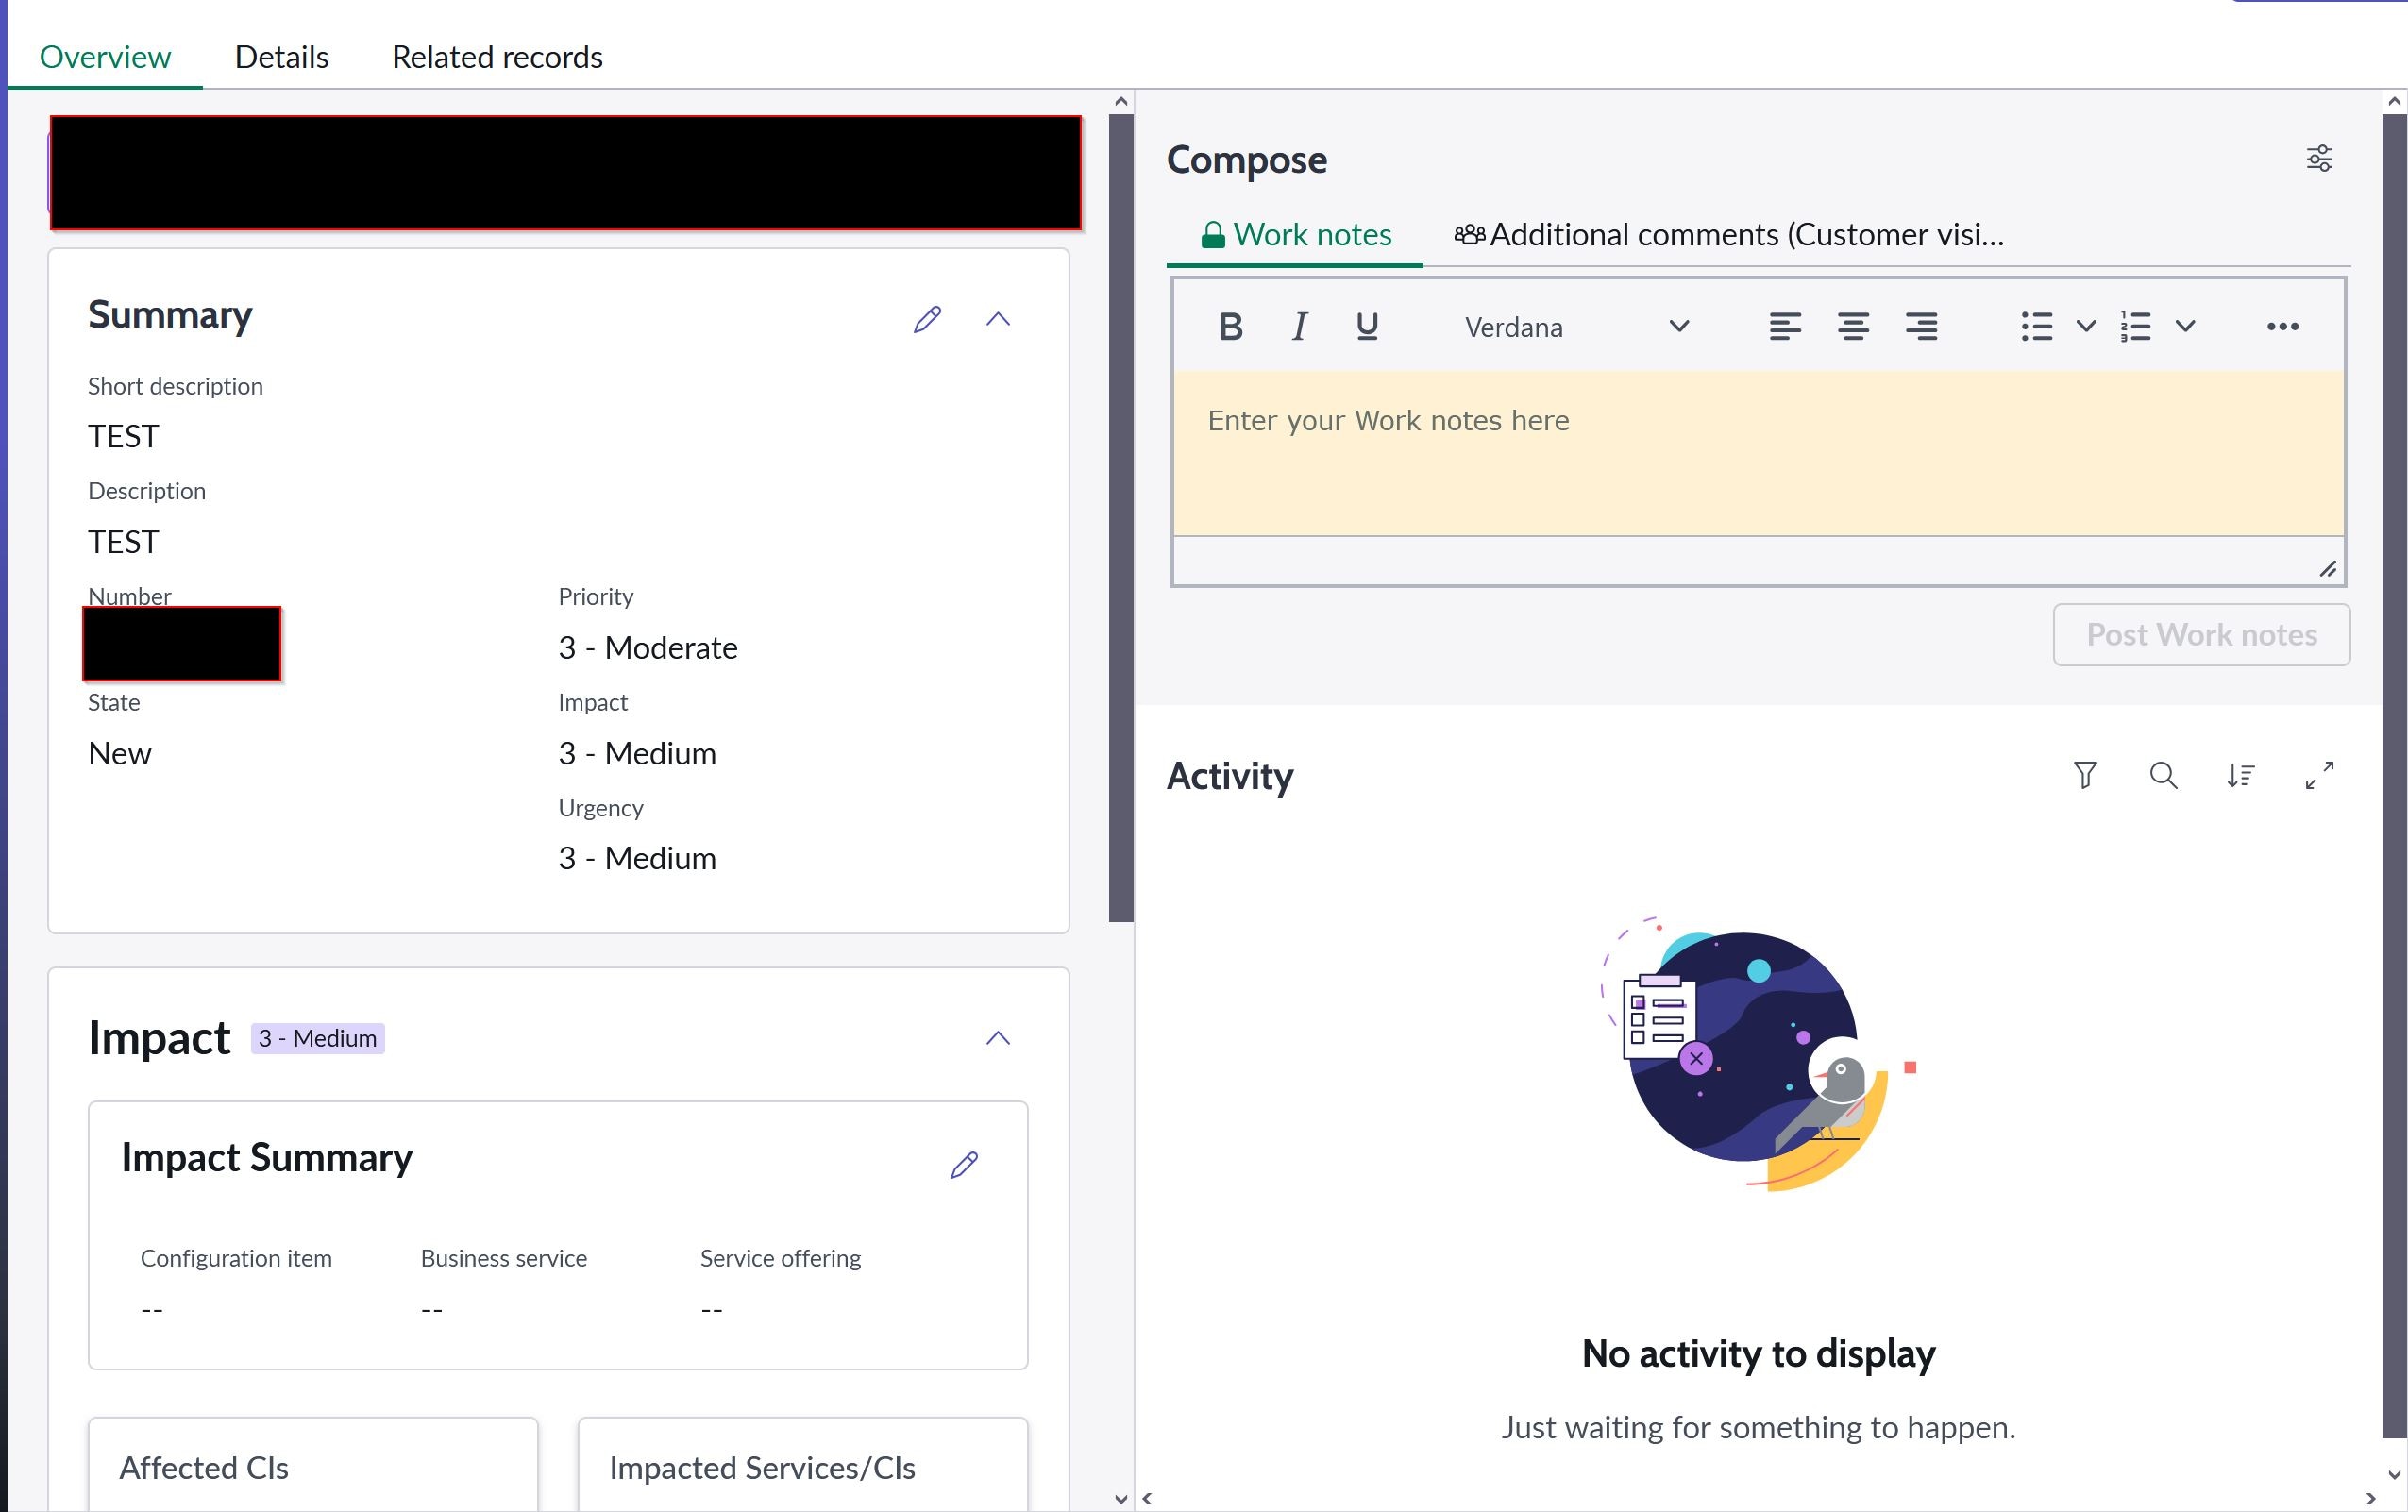Apply italic formatting in work notes editor
This screenshot has height=1512, width=2408.
point(1298,325)
